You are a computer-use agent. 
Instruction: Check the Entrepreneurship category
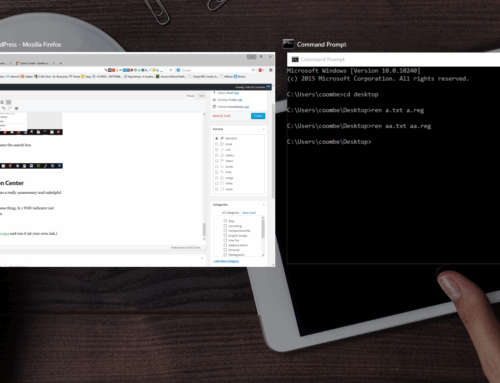pyautogui.click(x=225, y=230)
